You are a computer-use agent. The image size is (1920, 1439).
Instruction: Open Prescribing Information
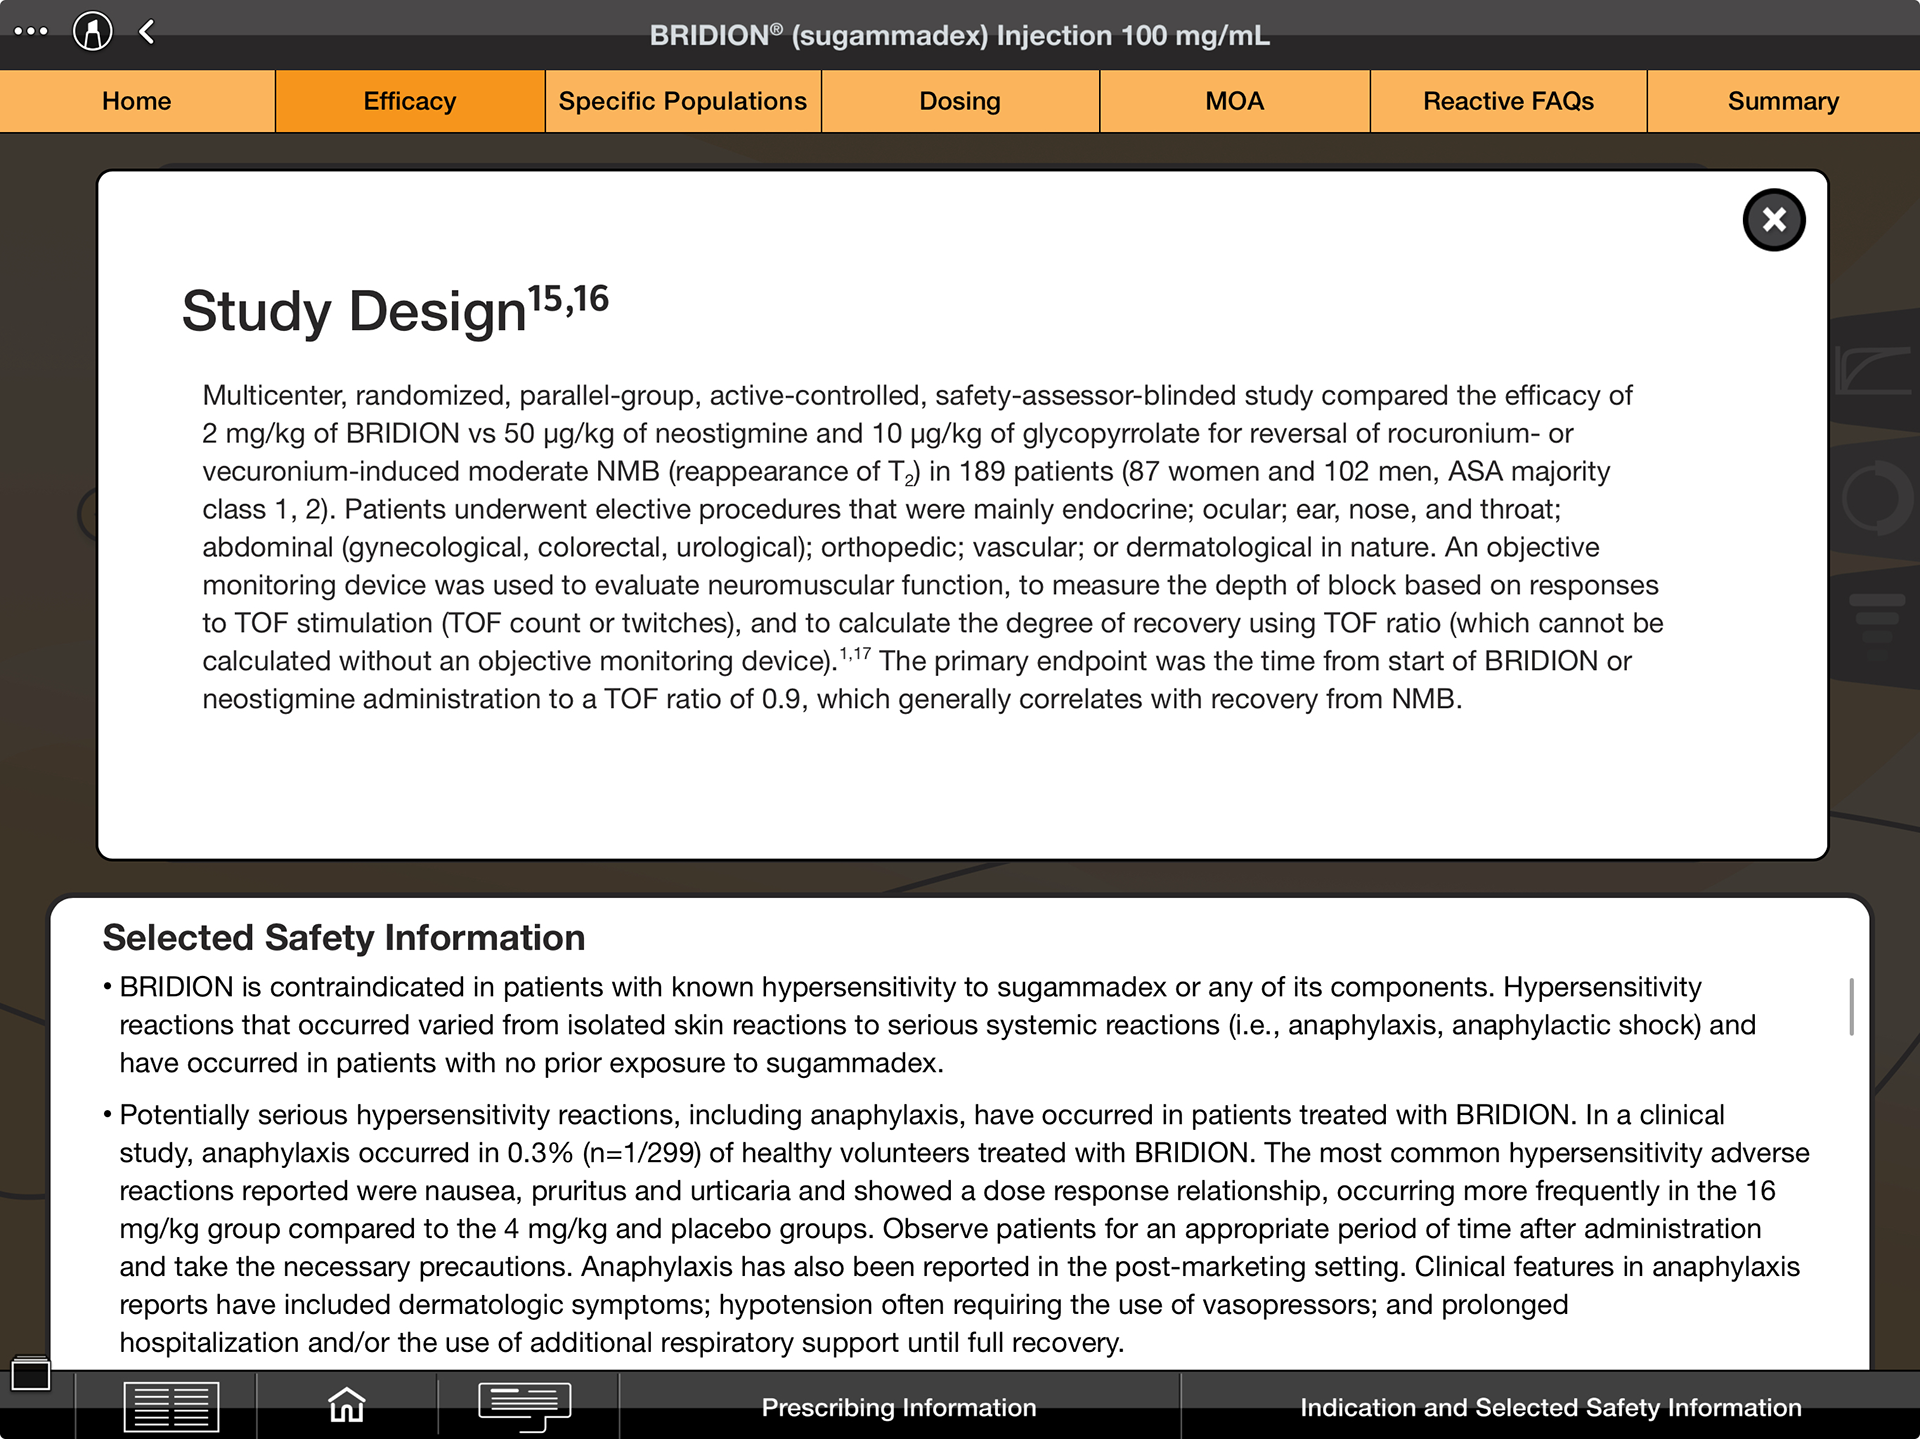pyautogui.click(x=899, y=1407)
